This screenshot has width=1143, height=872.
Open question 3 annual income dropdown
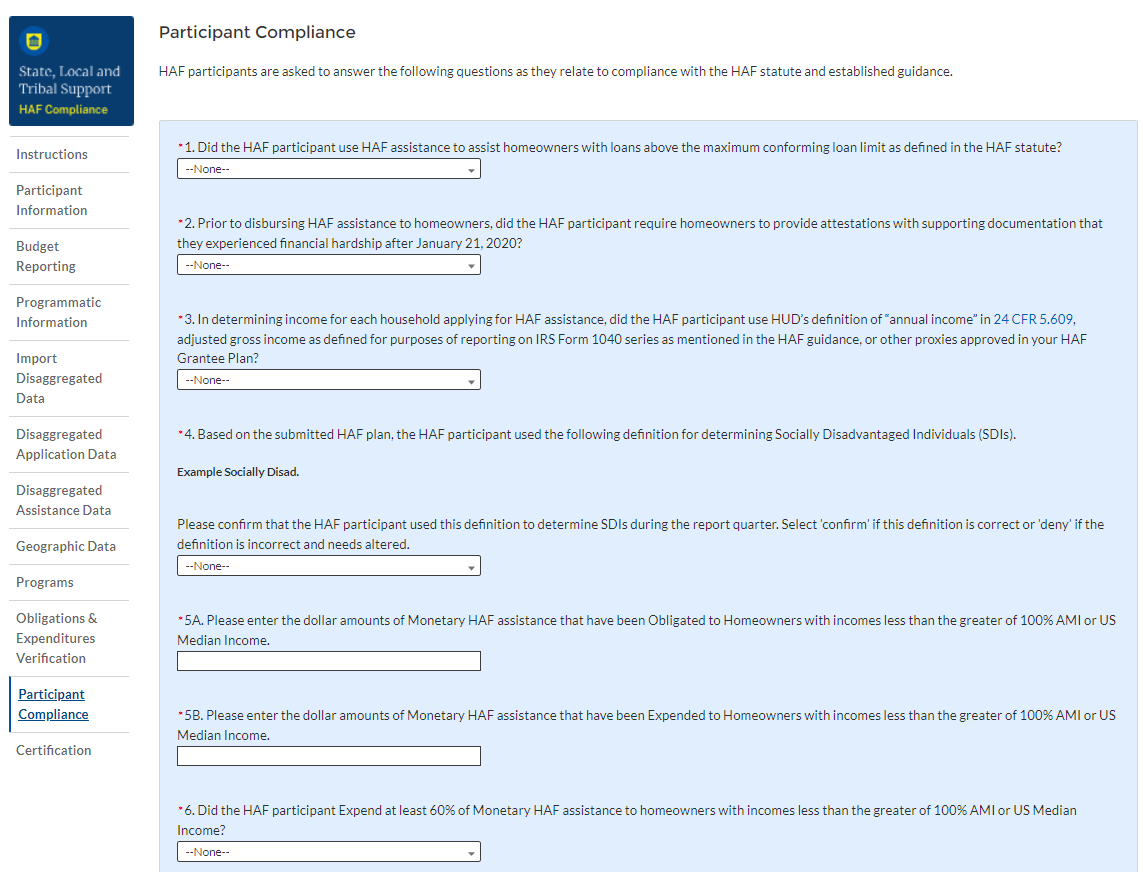click(328, 380)
